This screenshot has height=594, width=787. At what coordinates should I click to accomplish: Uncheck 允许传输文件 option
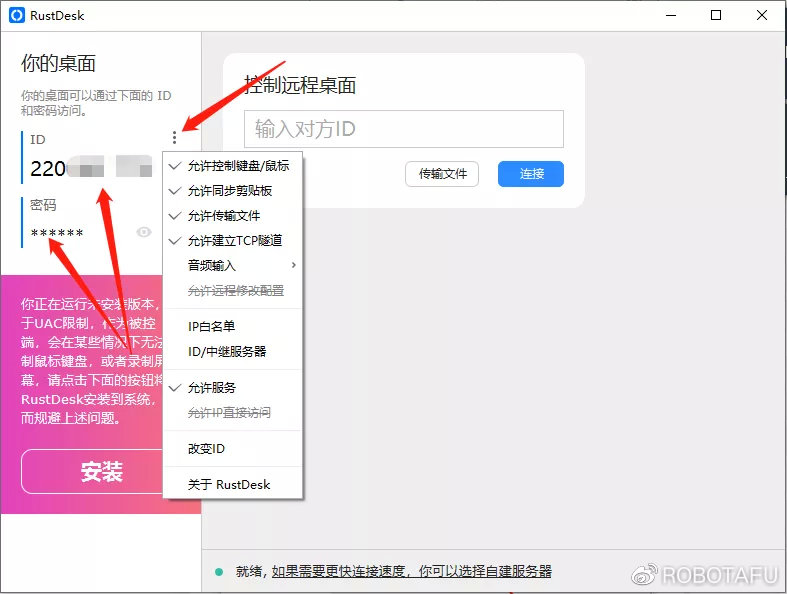click(x=224, y=216)
